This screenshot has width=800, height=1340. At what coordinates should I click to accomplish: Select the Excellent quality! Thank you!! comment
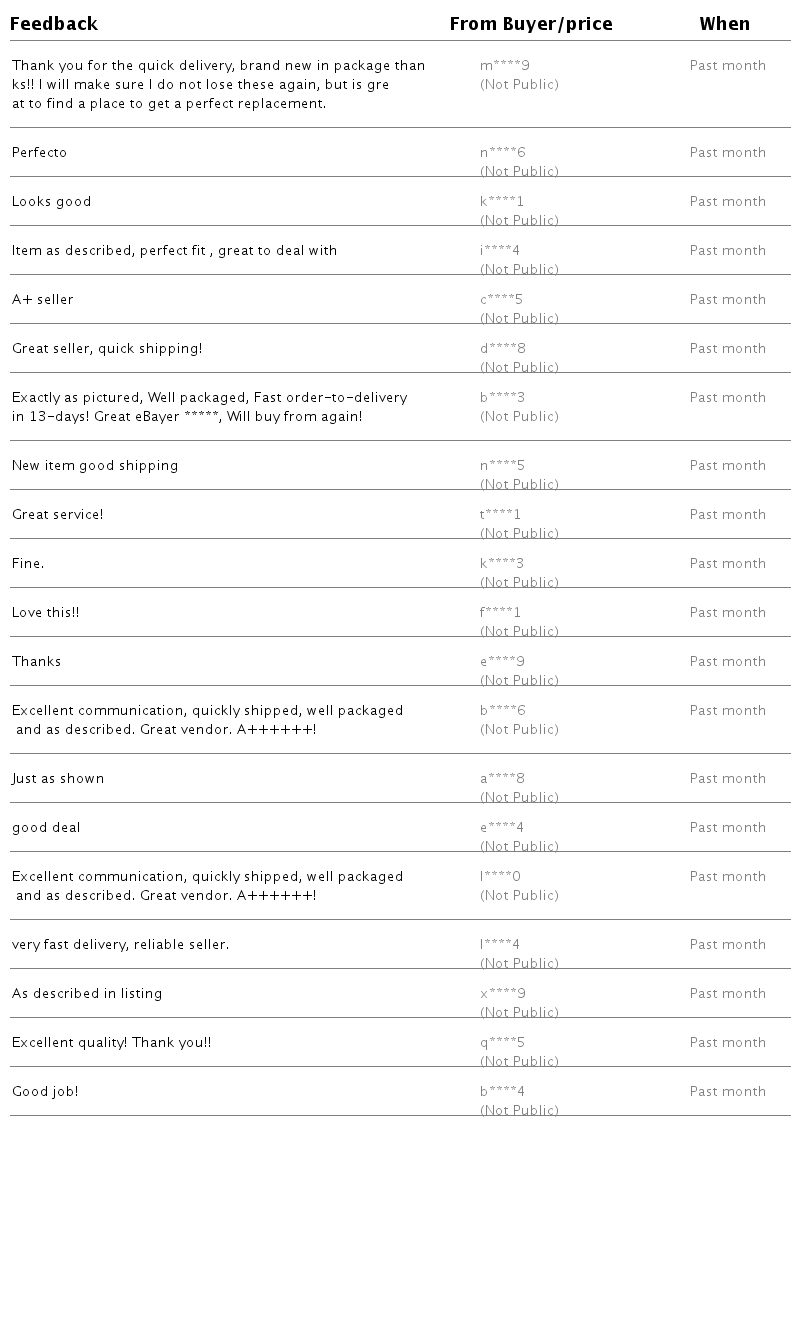[x=112, y=1043]
